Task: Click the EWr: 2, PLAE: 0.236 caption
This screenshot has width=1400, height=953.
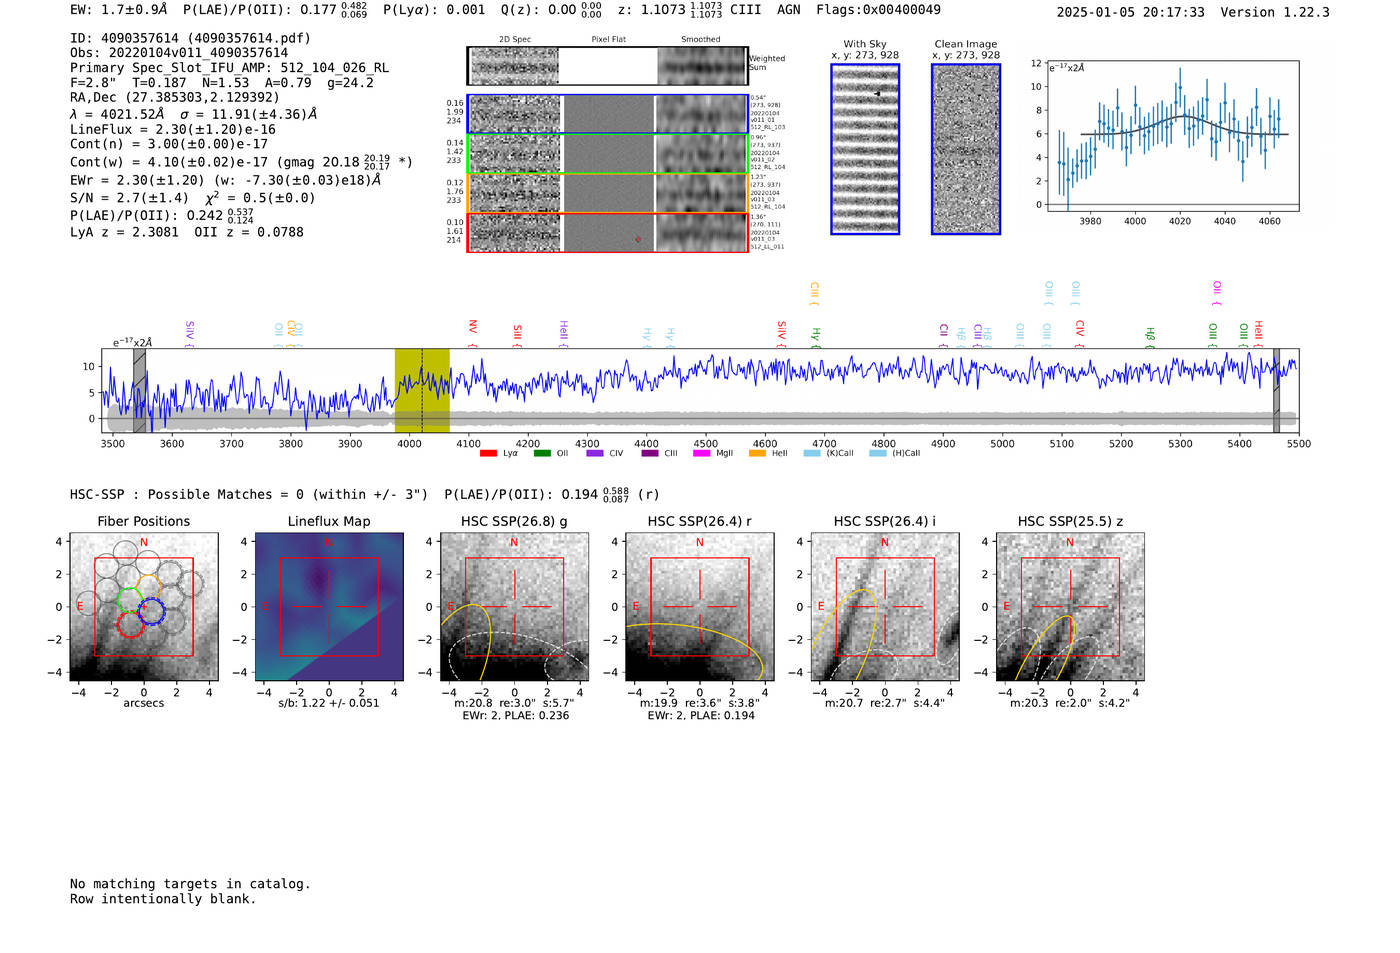Action: coord(515,716)
